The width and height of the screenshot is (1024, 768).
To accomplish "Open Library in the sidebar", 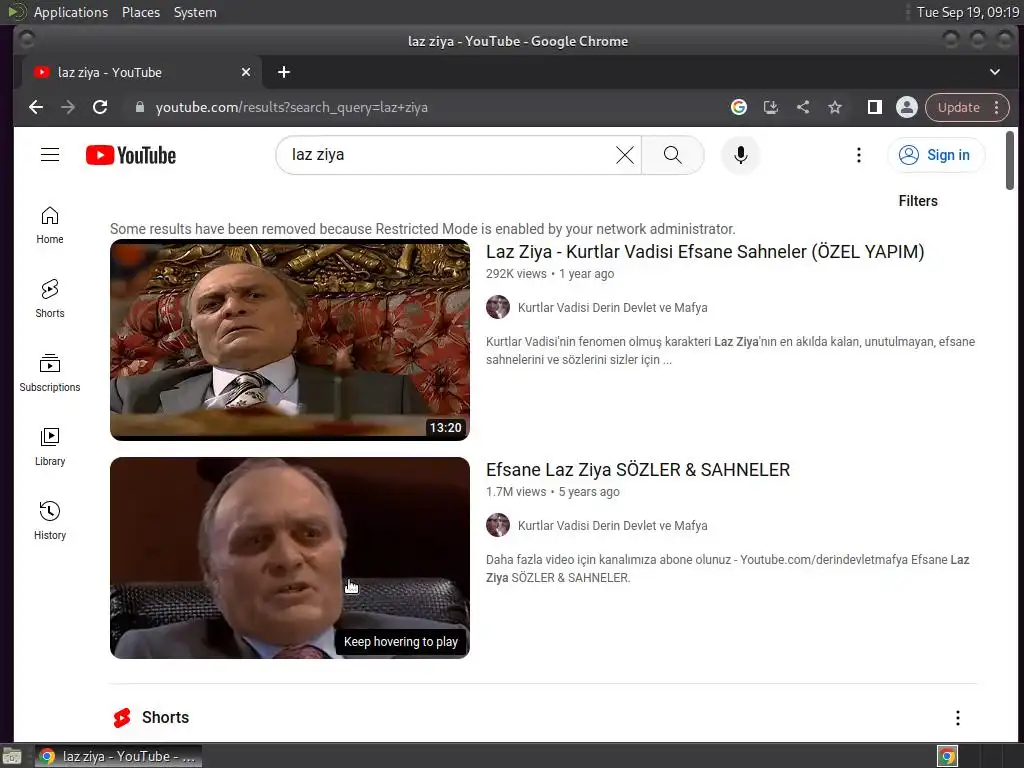I will click(50, 447).
